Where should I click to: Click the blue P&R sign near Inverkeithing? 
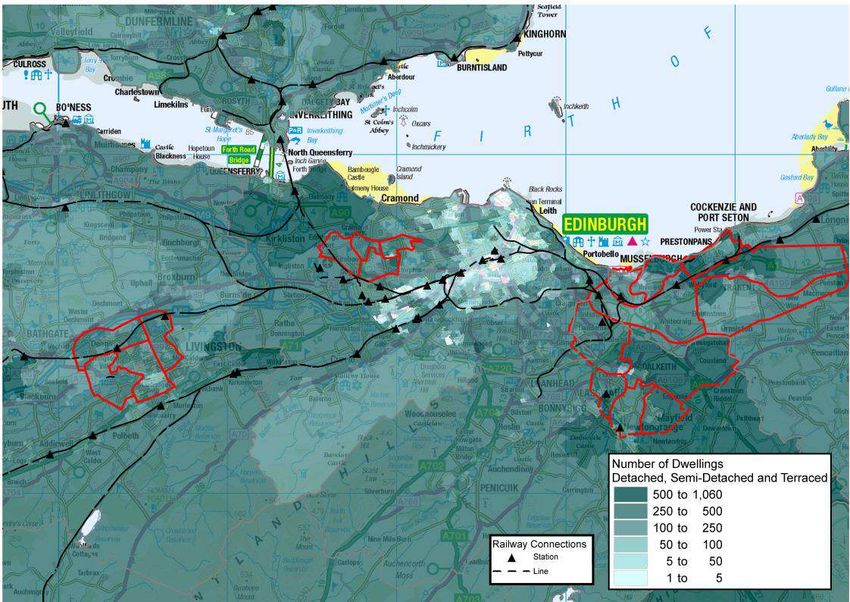pos(295,131)
